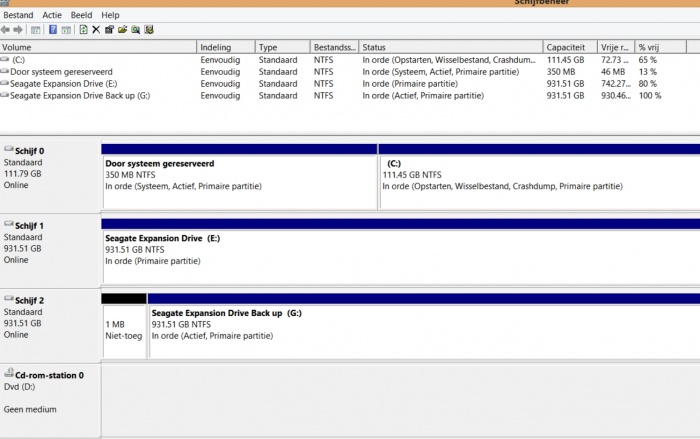
Task: Click drive icon of the (C:) volume row
Action: tap(4, 59)
